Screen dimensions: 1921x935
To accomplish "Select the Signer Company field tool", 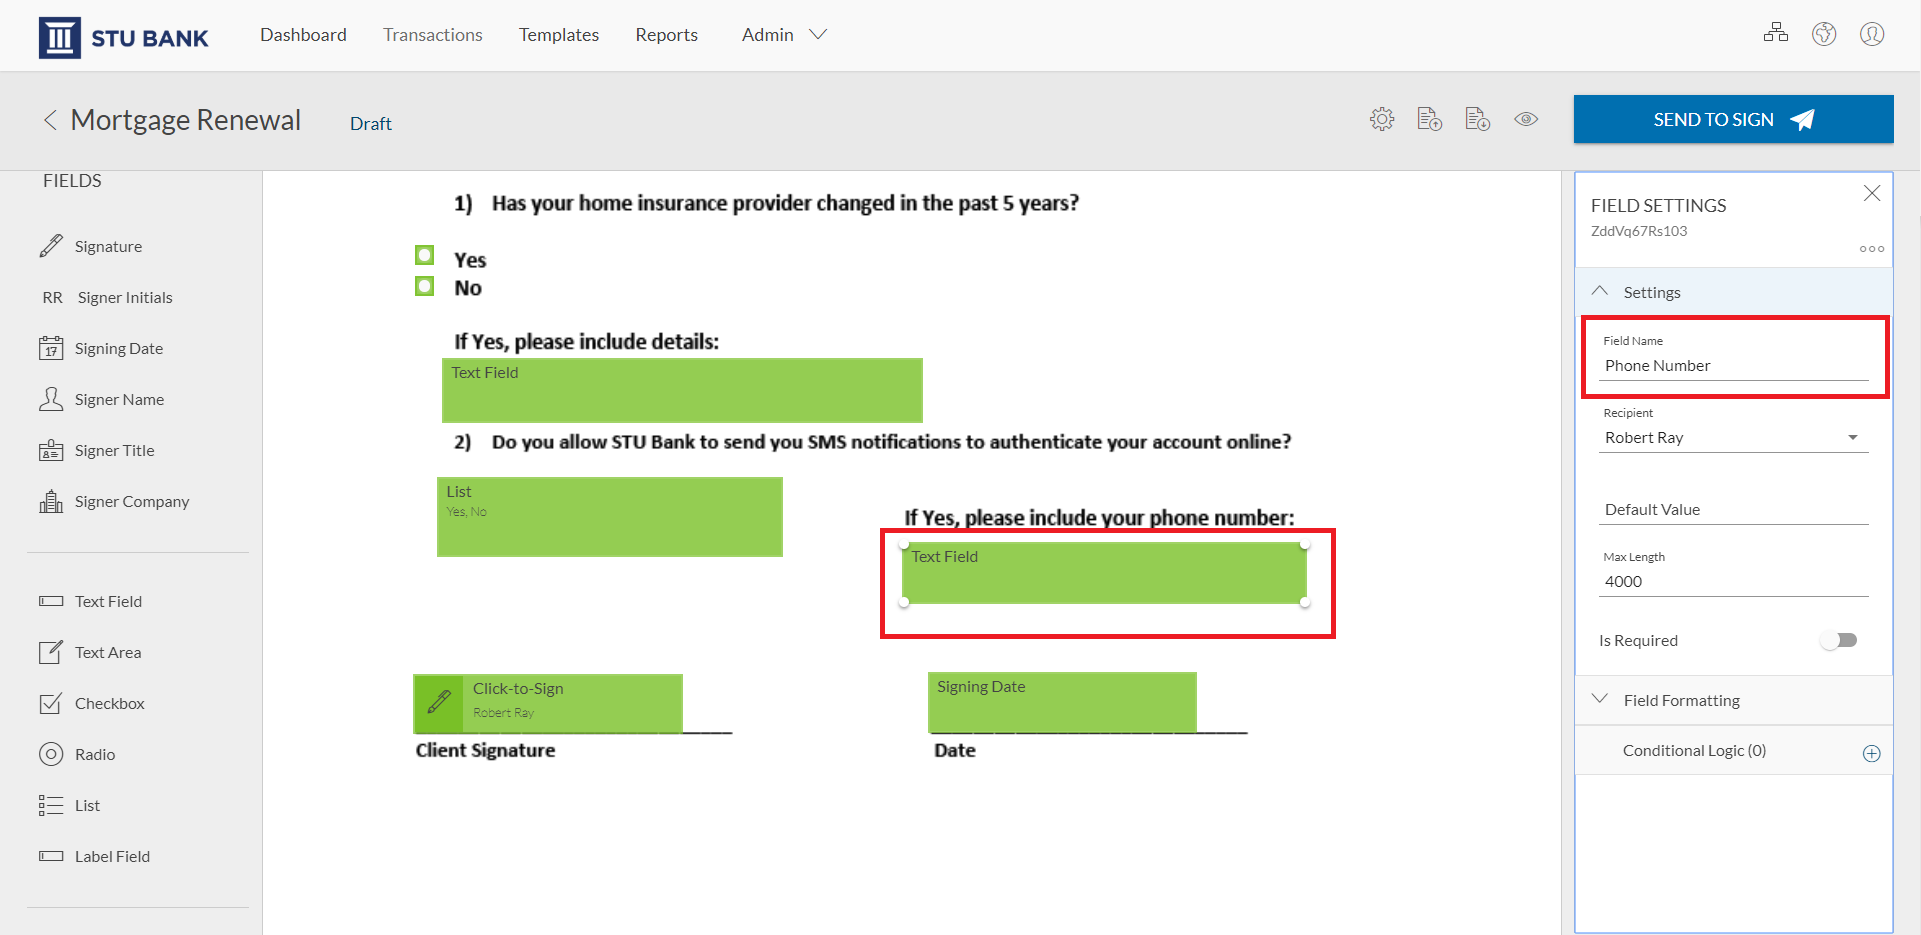I will [x=114, y=501].
